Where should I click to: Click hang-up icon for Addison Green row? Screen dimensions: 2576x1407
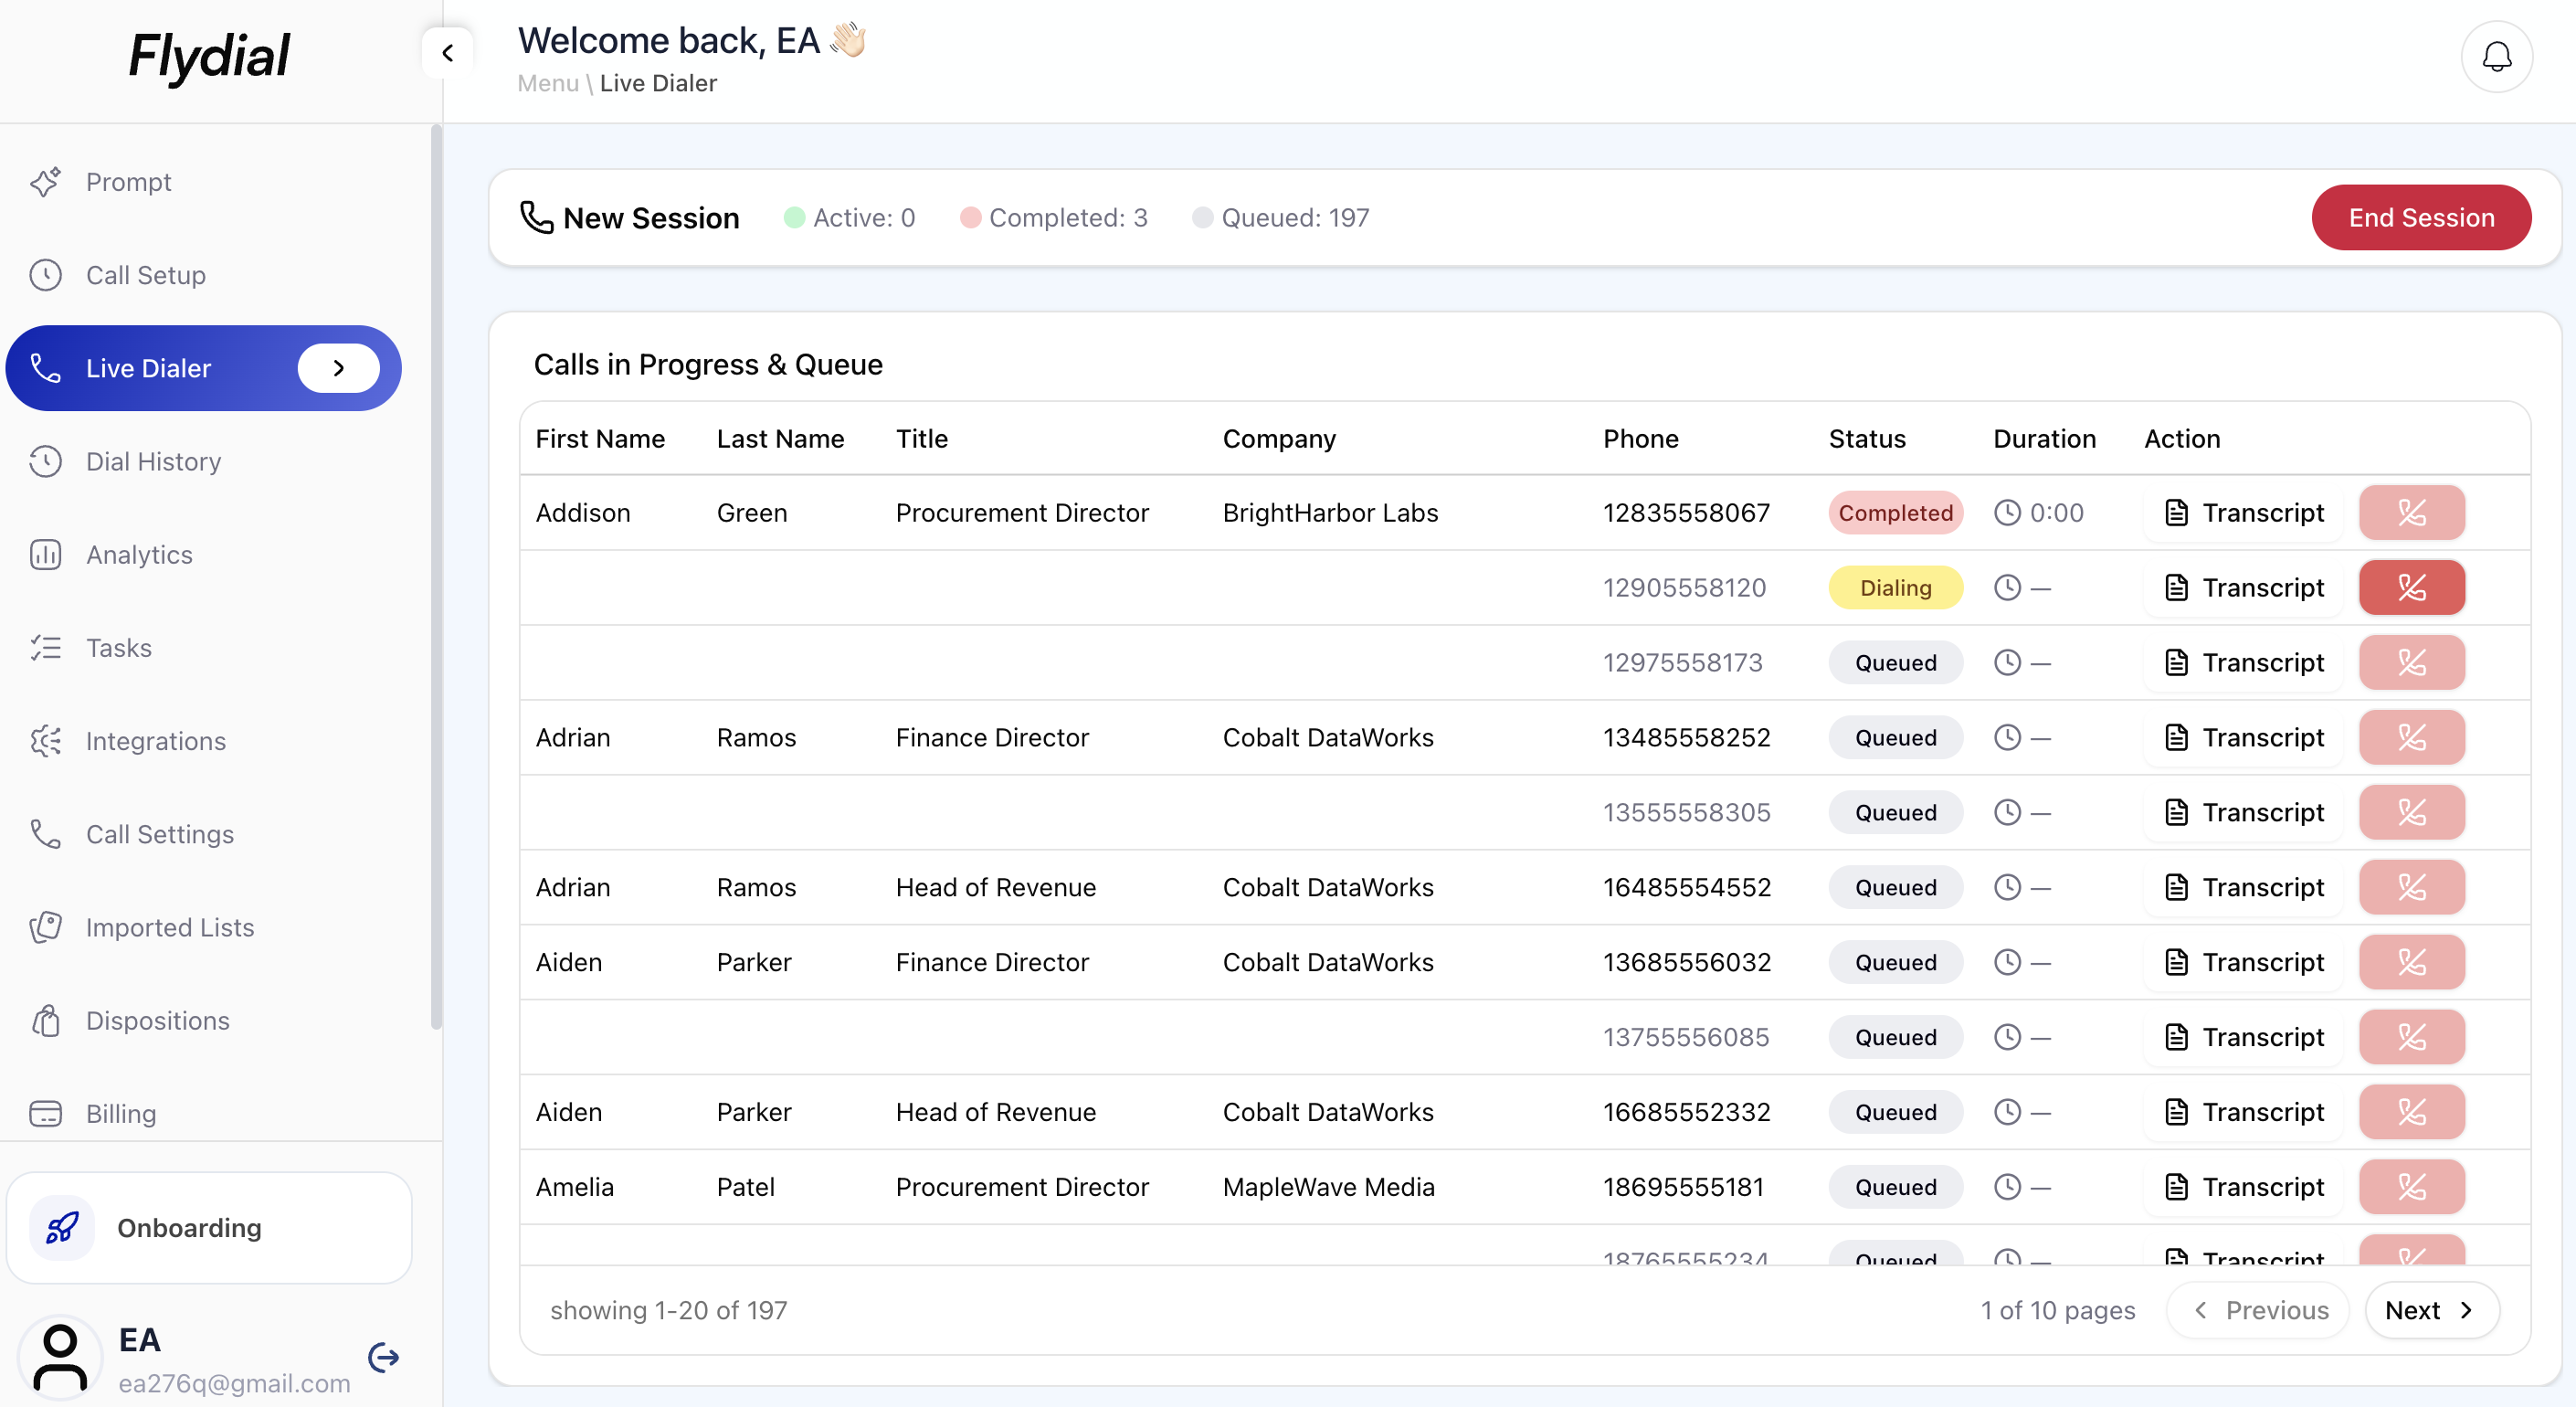[2411, 512]
